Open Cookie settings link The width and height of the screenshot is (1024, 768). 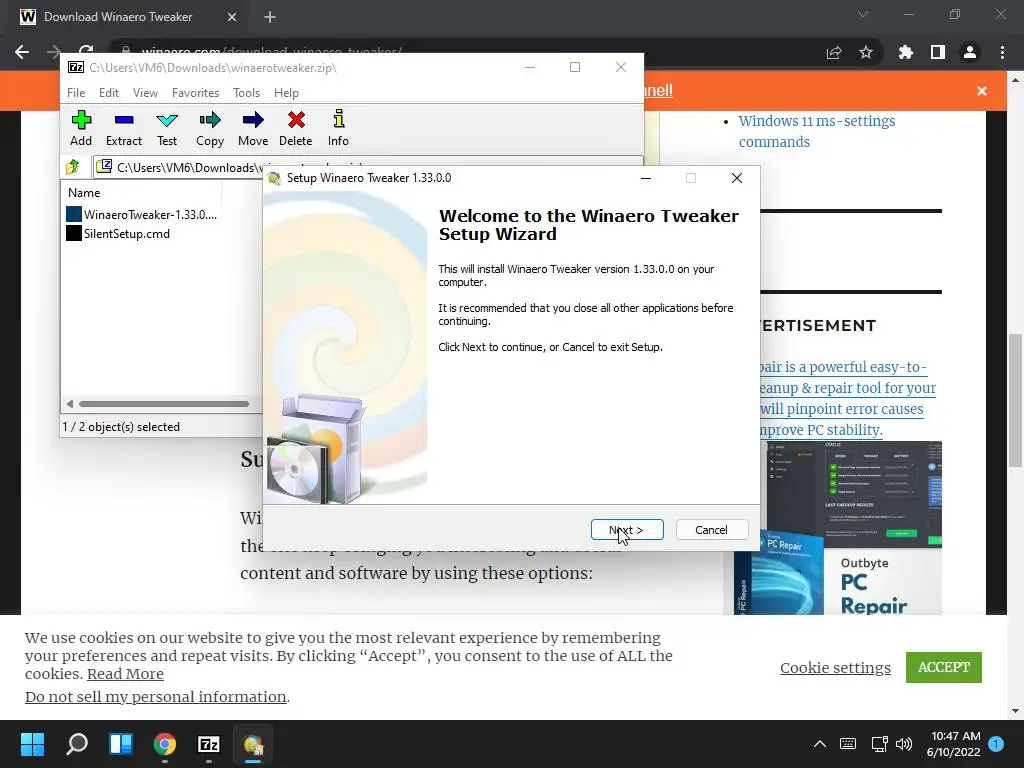point(835,667)
